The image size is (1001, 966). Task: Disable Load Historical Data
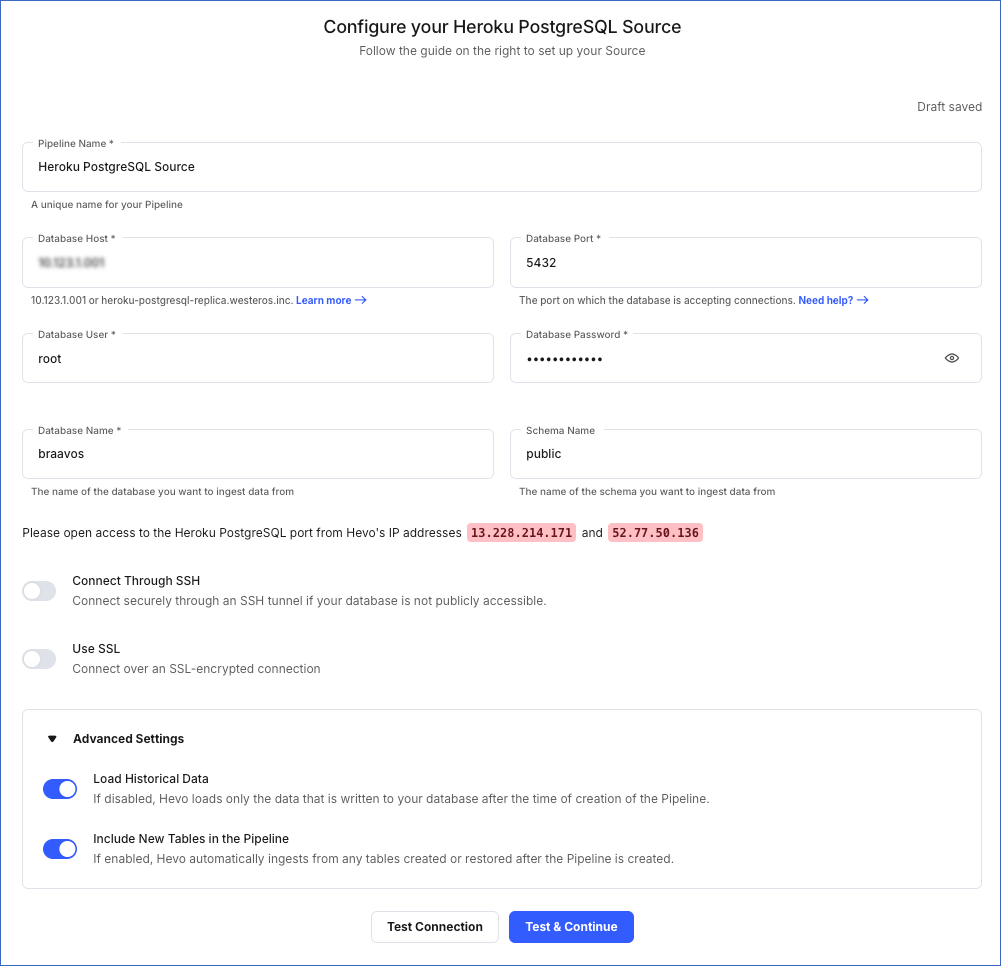59,788
